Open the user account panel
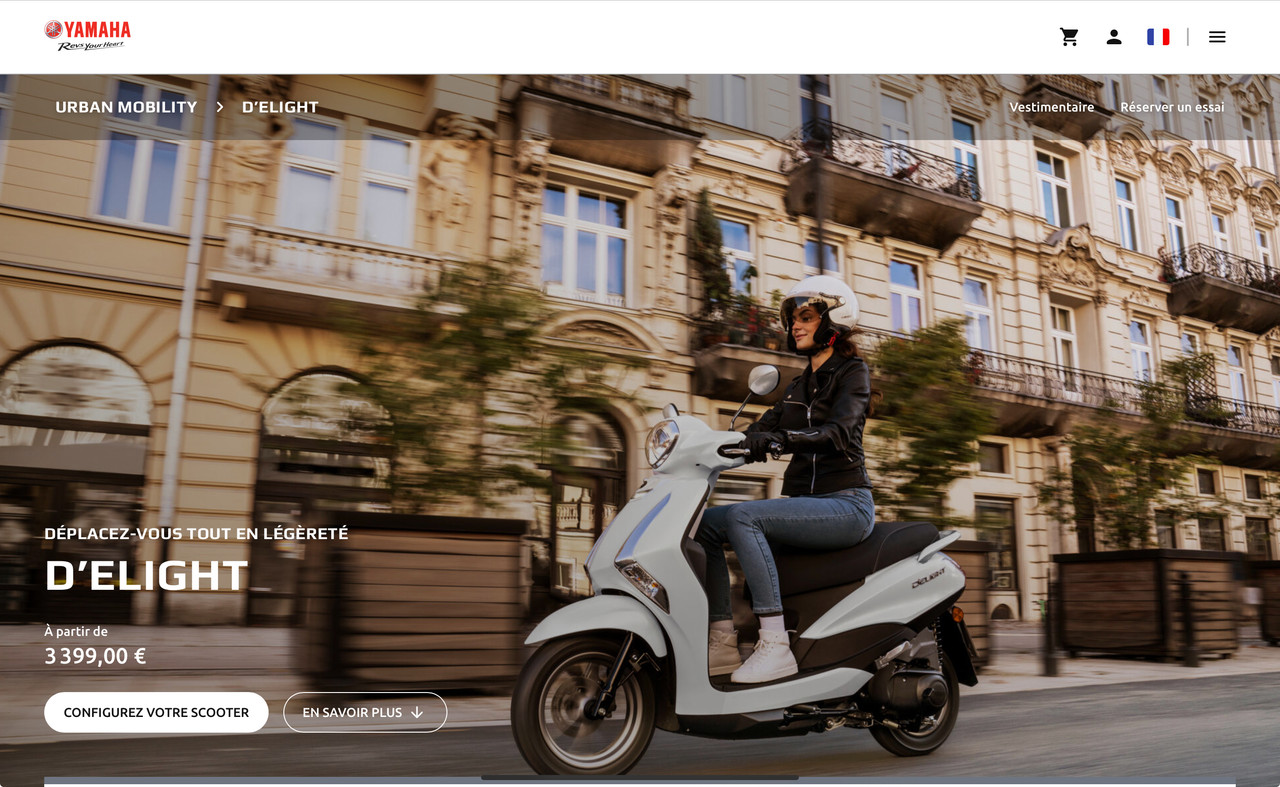The image size is (1280, 787). [x=1114, y=36]
